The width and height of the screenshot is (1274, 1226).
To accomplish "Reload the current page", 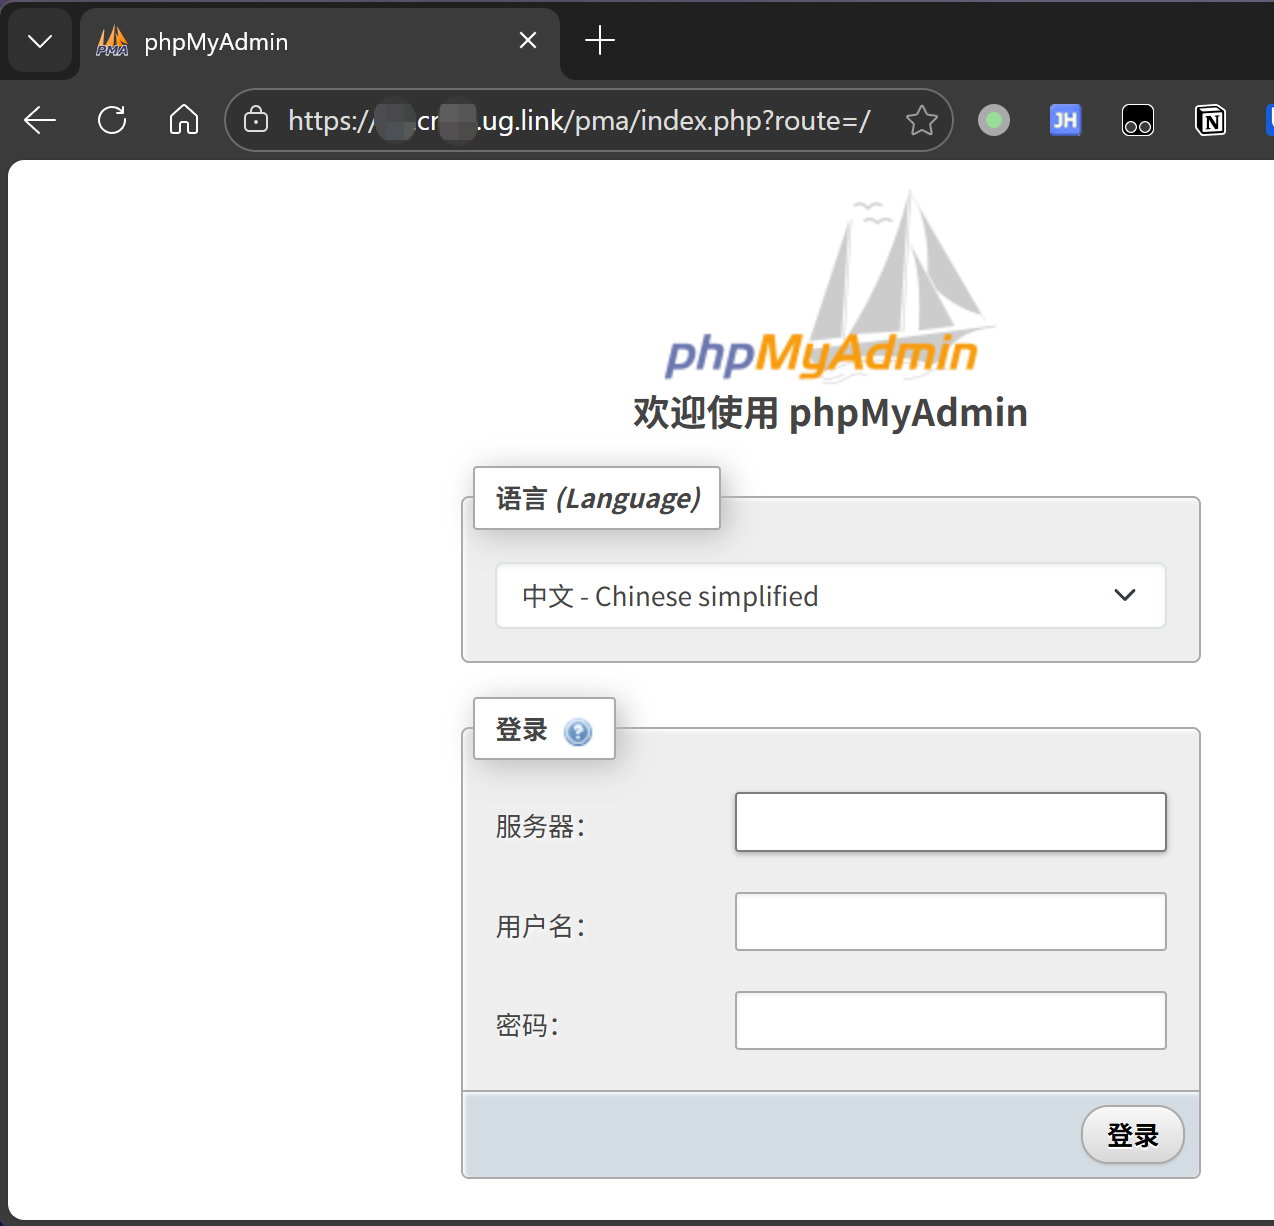I will click(x=112, y=121).
